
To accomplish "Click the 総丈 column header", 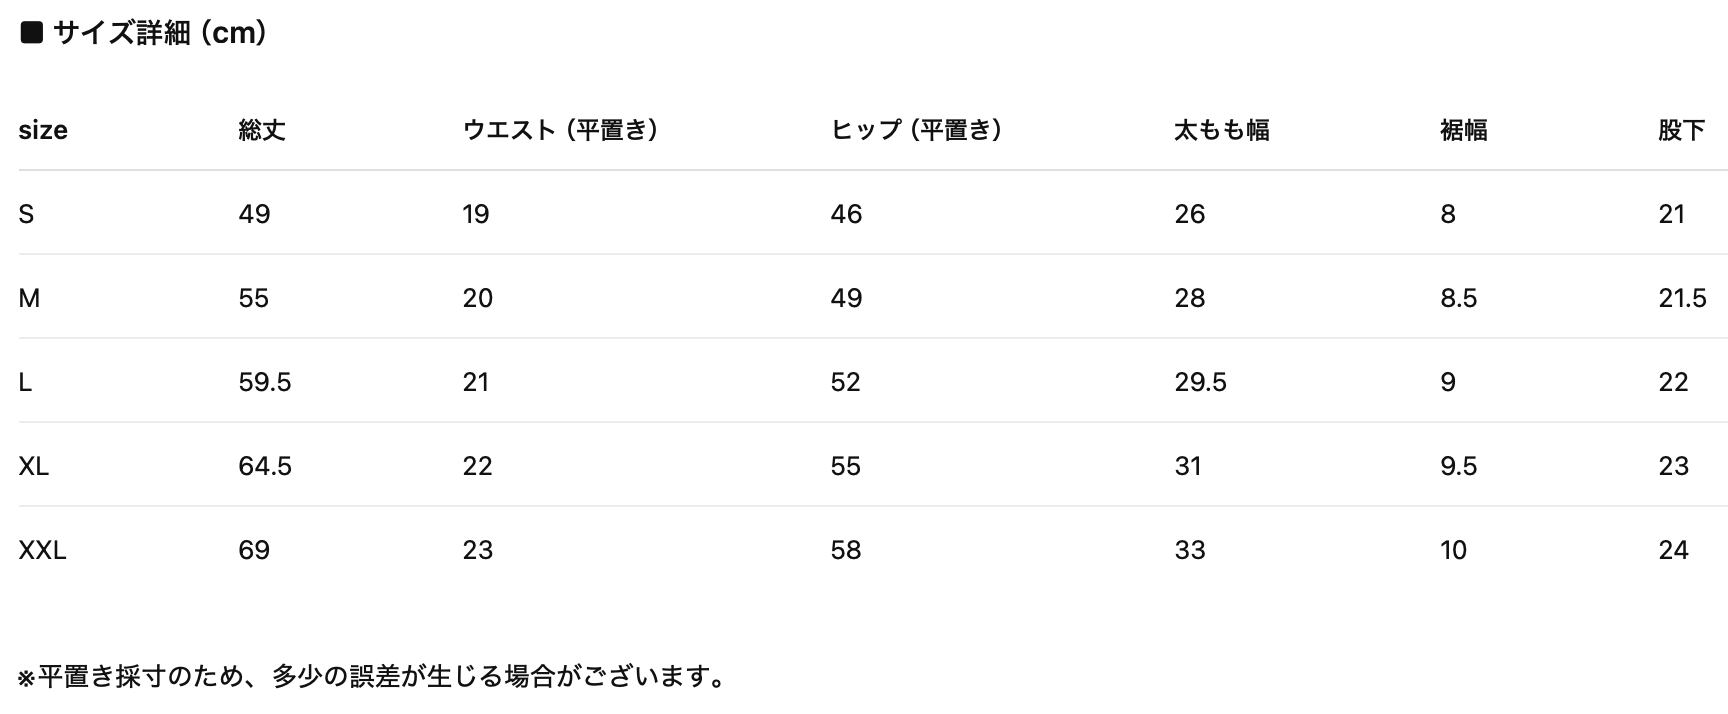I will [x=262, y=130].
